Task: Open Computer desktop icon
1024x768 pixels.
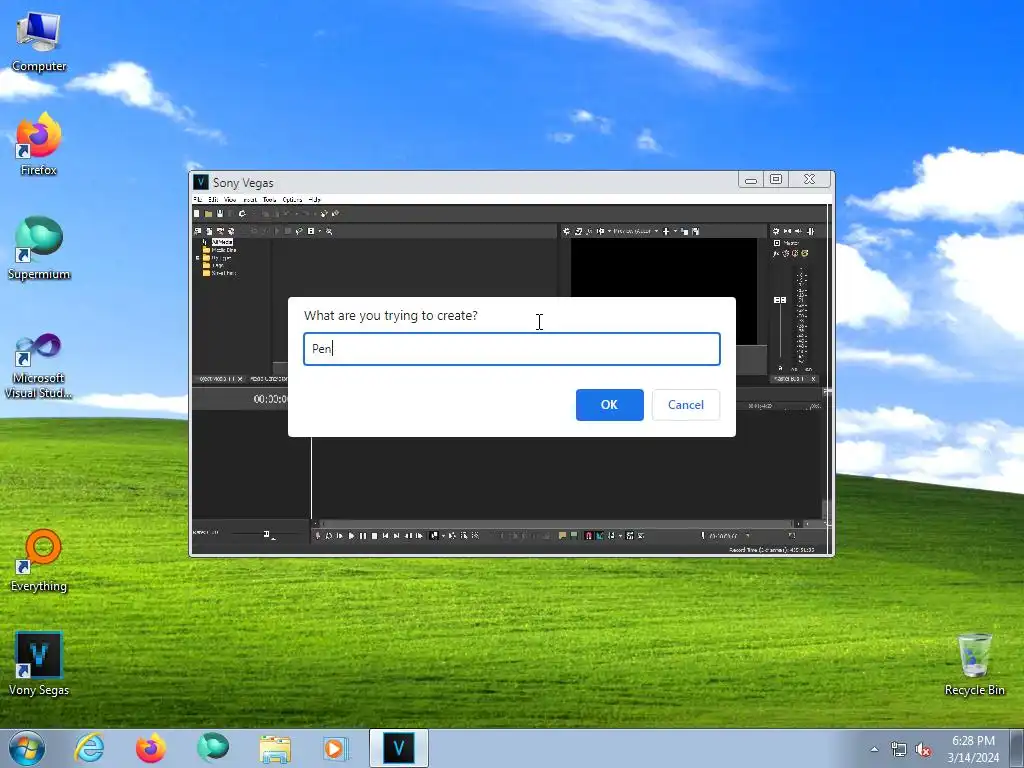Action: pos(39,40)
